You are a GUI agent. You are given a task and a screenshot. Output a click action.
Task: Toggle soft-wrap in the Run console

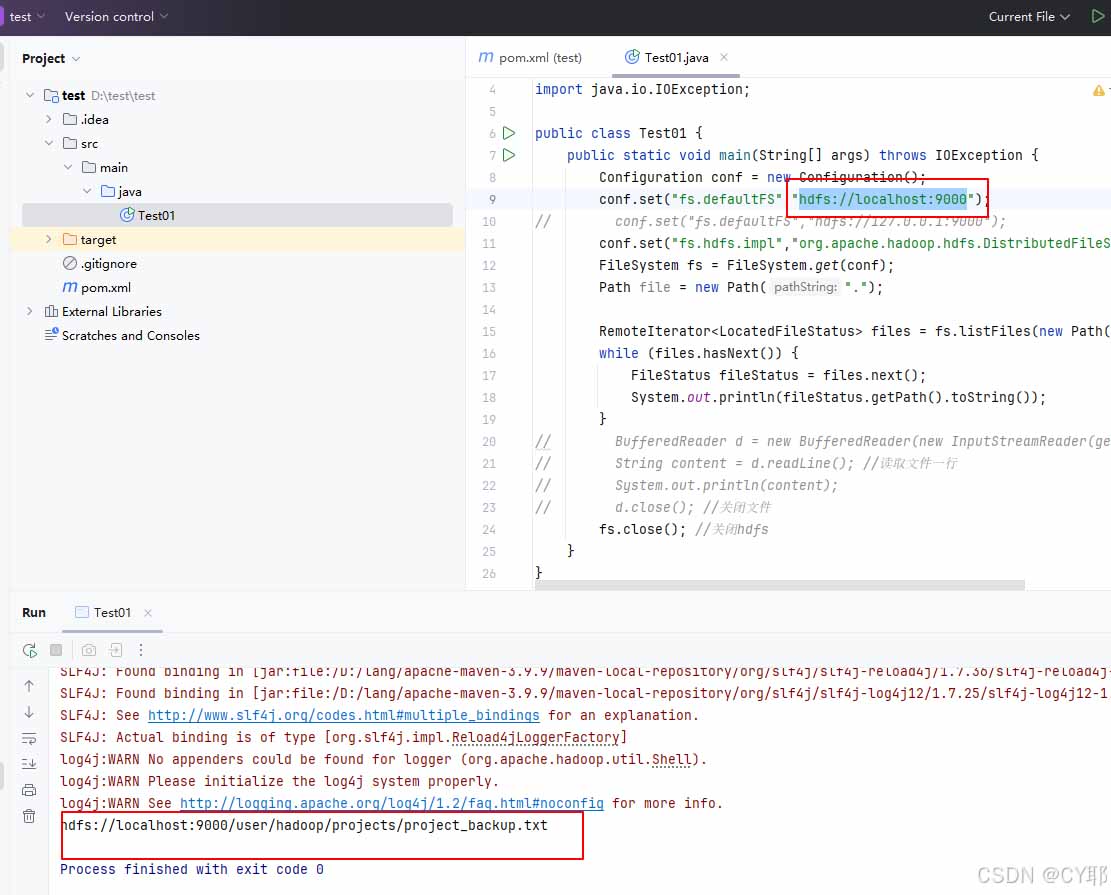click(29, 738)
